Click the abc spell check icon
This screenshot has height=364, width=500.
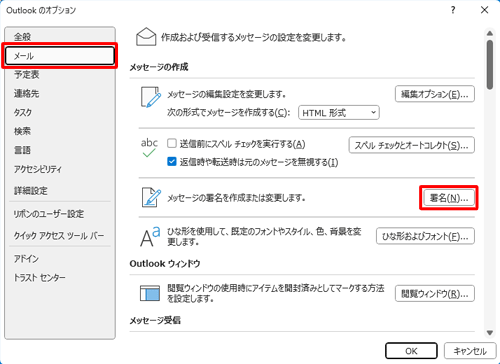[149, 148]
